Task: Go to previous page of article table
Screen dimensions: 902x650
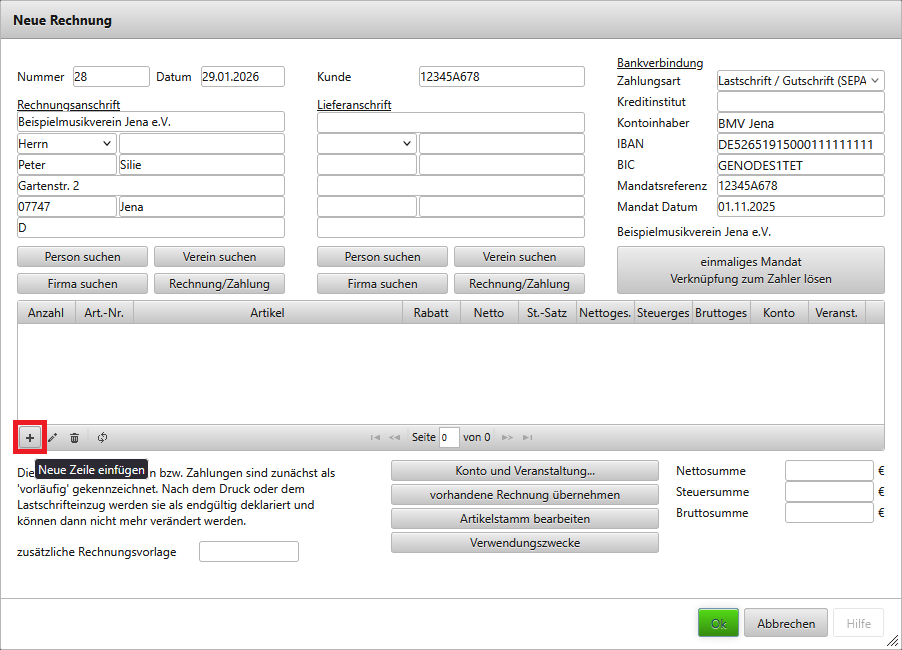Action: point(394,437)
